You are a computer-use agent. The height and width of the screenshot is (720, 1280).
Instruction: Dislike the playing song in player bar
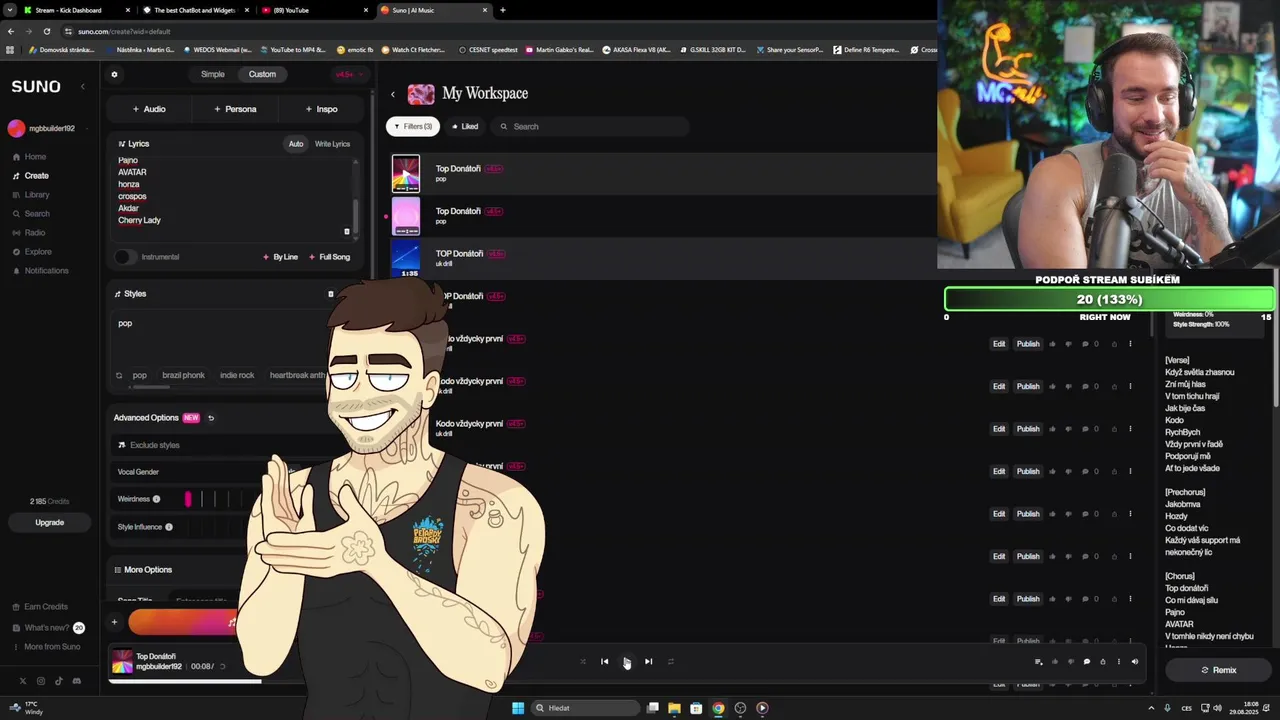[x=1070, y=661]
